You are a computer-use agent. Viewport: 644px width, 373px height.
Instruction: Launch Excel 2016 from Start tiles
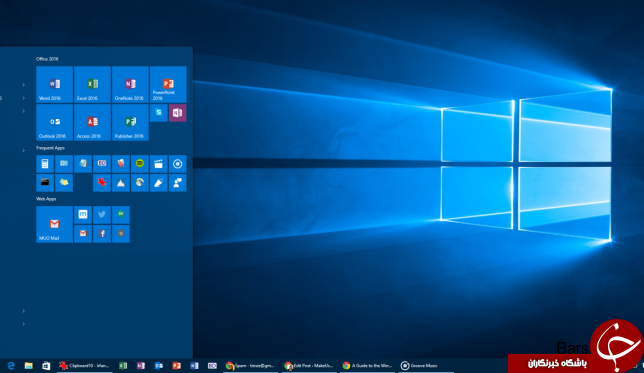pos(92,84)
